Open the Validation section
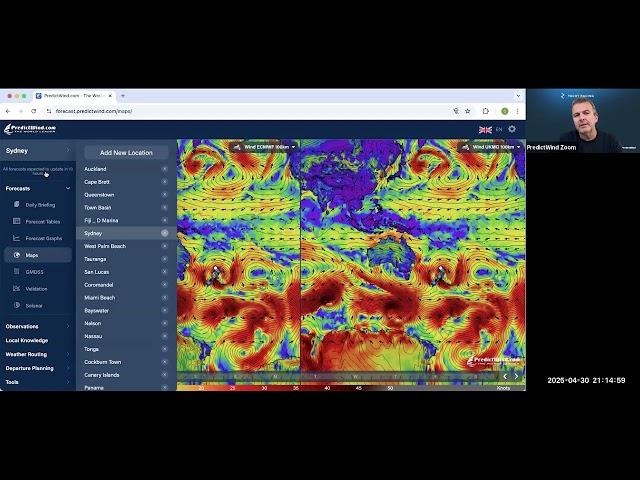The image size is (640, 480). 36,289
